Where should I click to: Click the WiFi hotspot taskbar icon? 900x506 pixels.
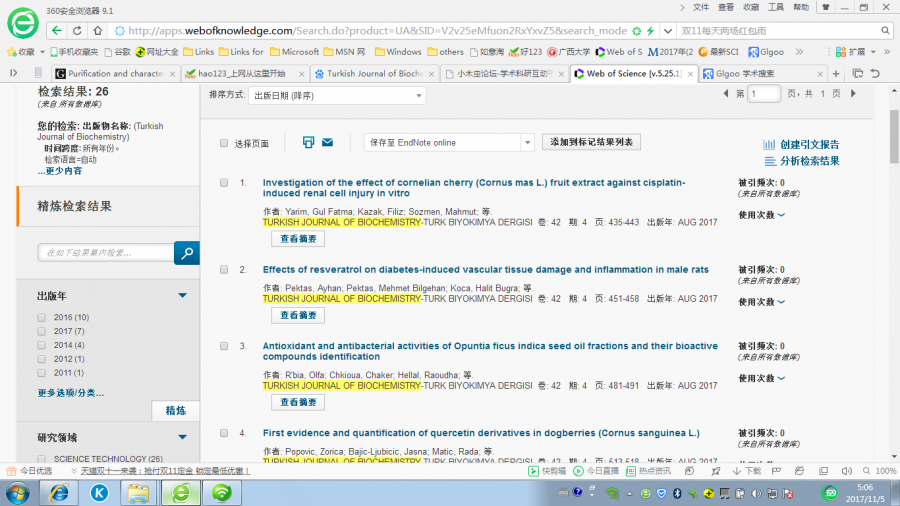point(222,493)
